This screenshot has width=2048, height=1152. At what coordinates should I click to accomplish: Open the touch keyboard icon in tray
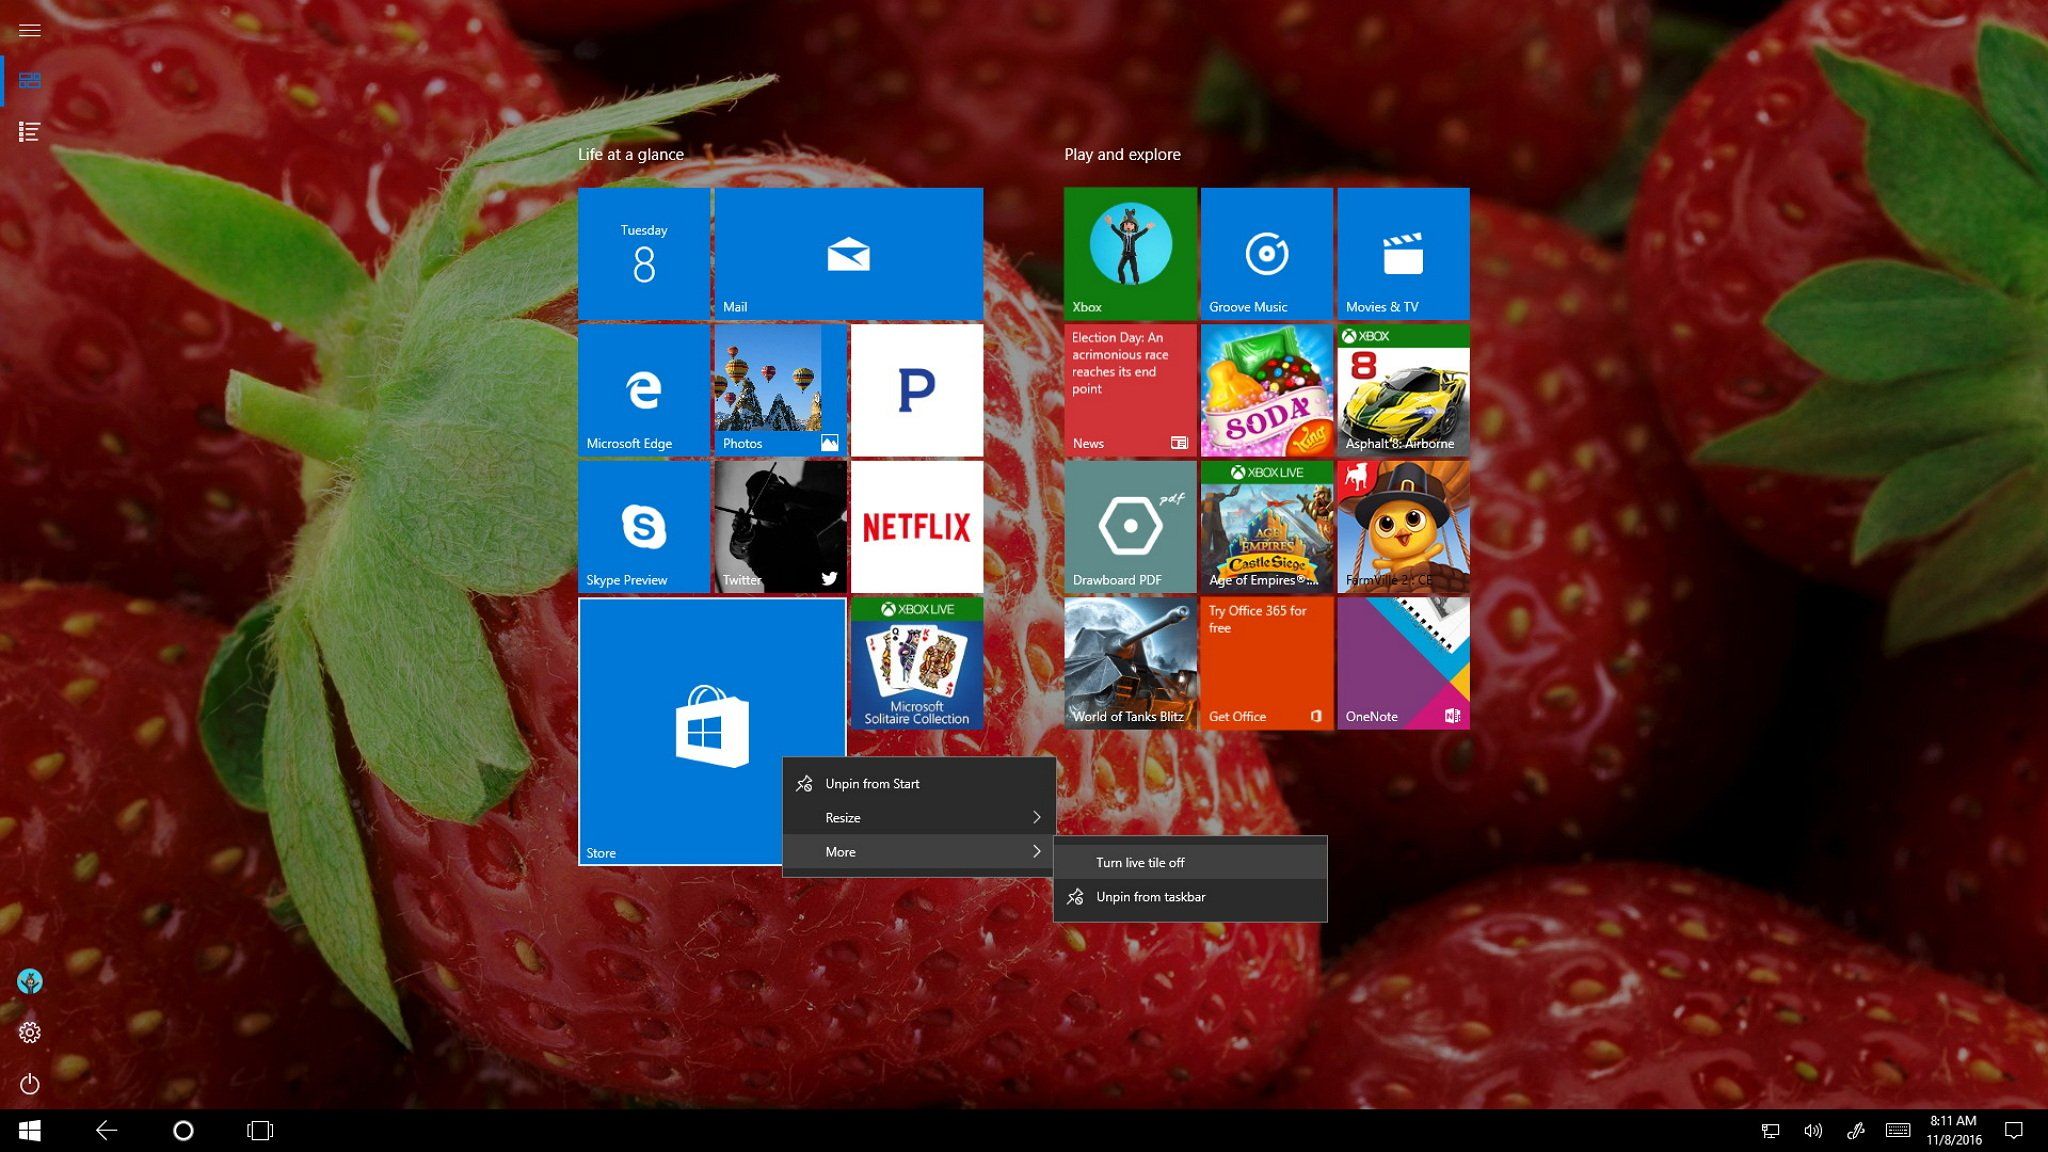pyautogui.click(x=1899, y=1130)
